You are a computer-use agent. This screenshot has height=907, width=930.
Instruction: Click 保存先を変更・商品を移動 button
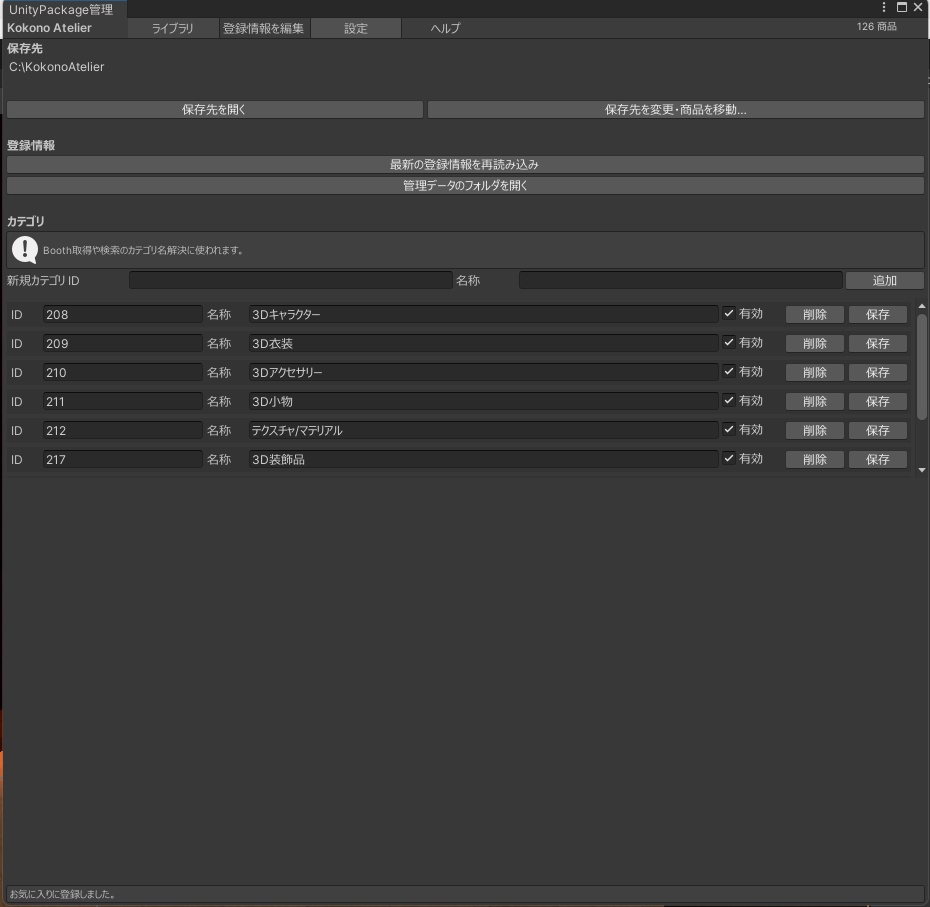676,109
